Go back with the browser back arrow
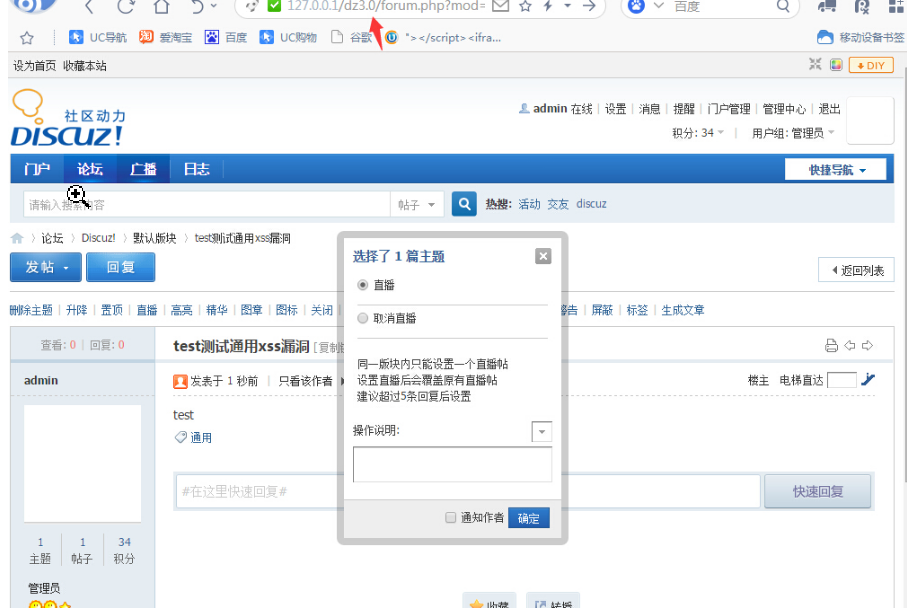 coord(89,6)
